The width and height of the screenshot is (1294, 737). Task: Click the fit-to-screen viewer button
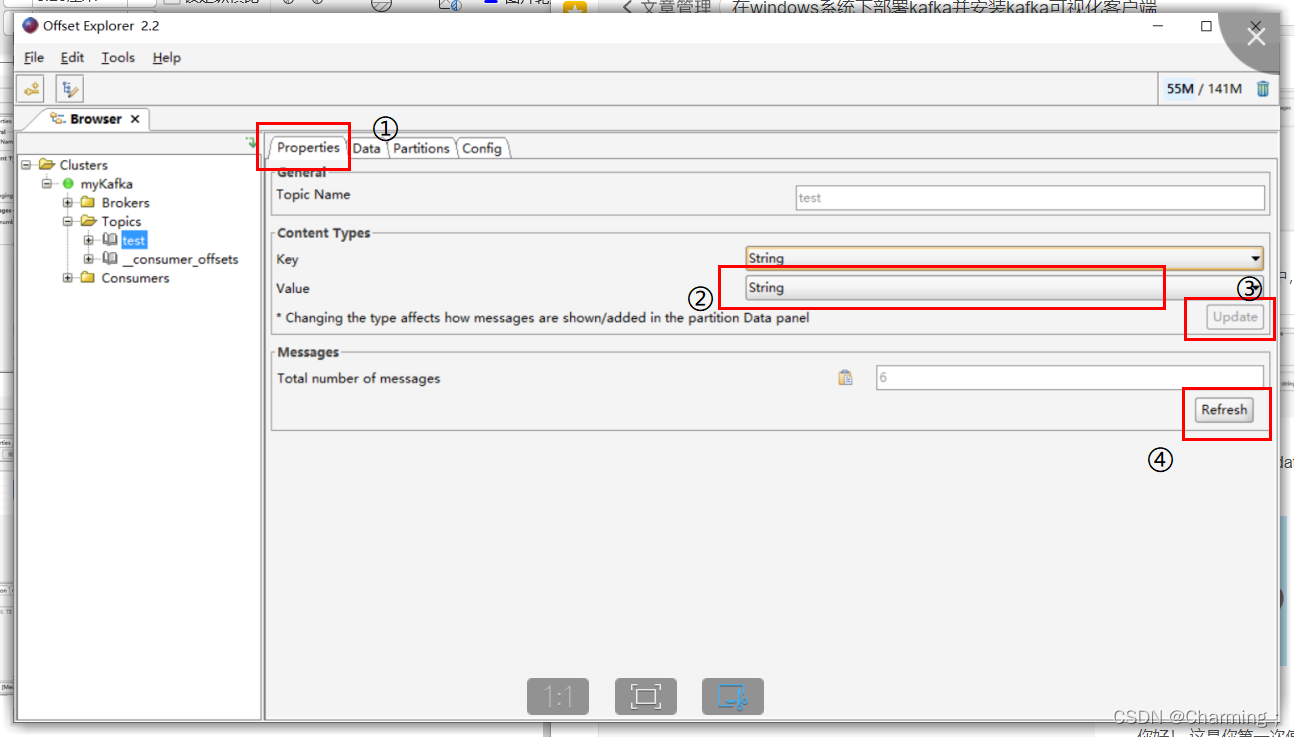pyautogui.click(x=646, y=696)
